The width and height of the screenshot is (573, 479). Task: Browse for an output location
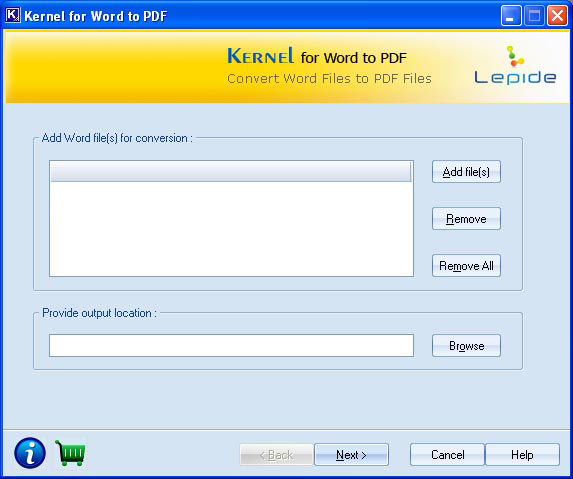pyautogui.click(x=466, y=346)
